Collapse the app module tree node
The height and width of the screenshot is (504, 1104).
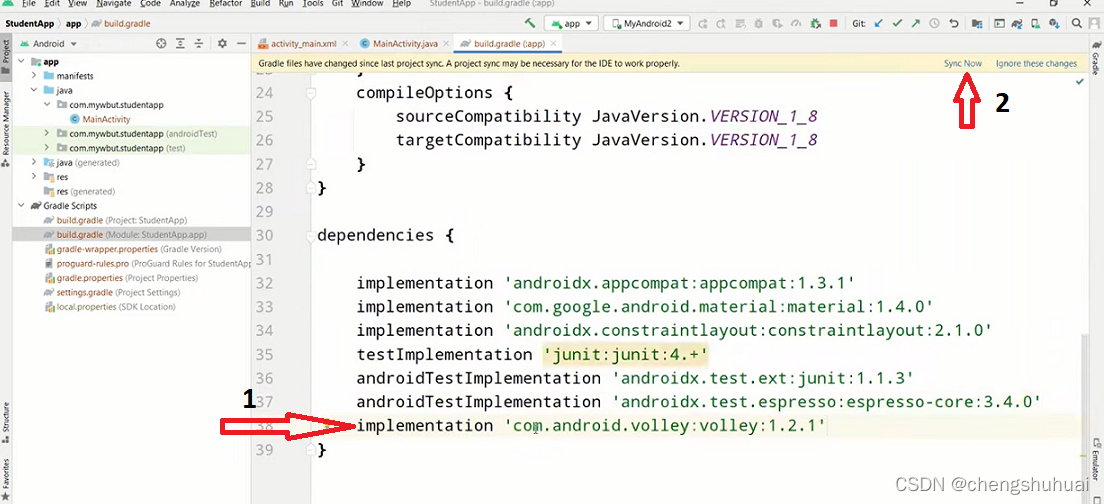point(21,61)
